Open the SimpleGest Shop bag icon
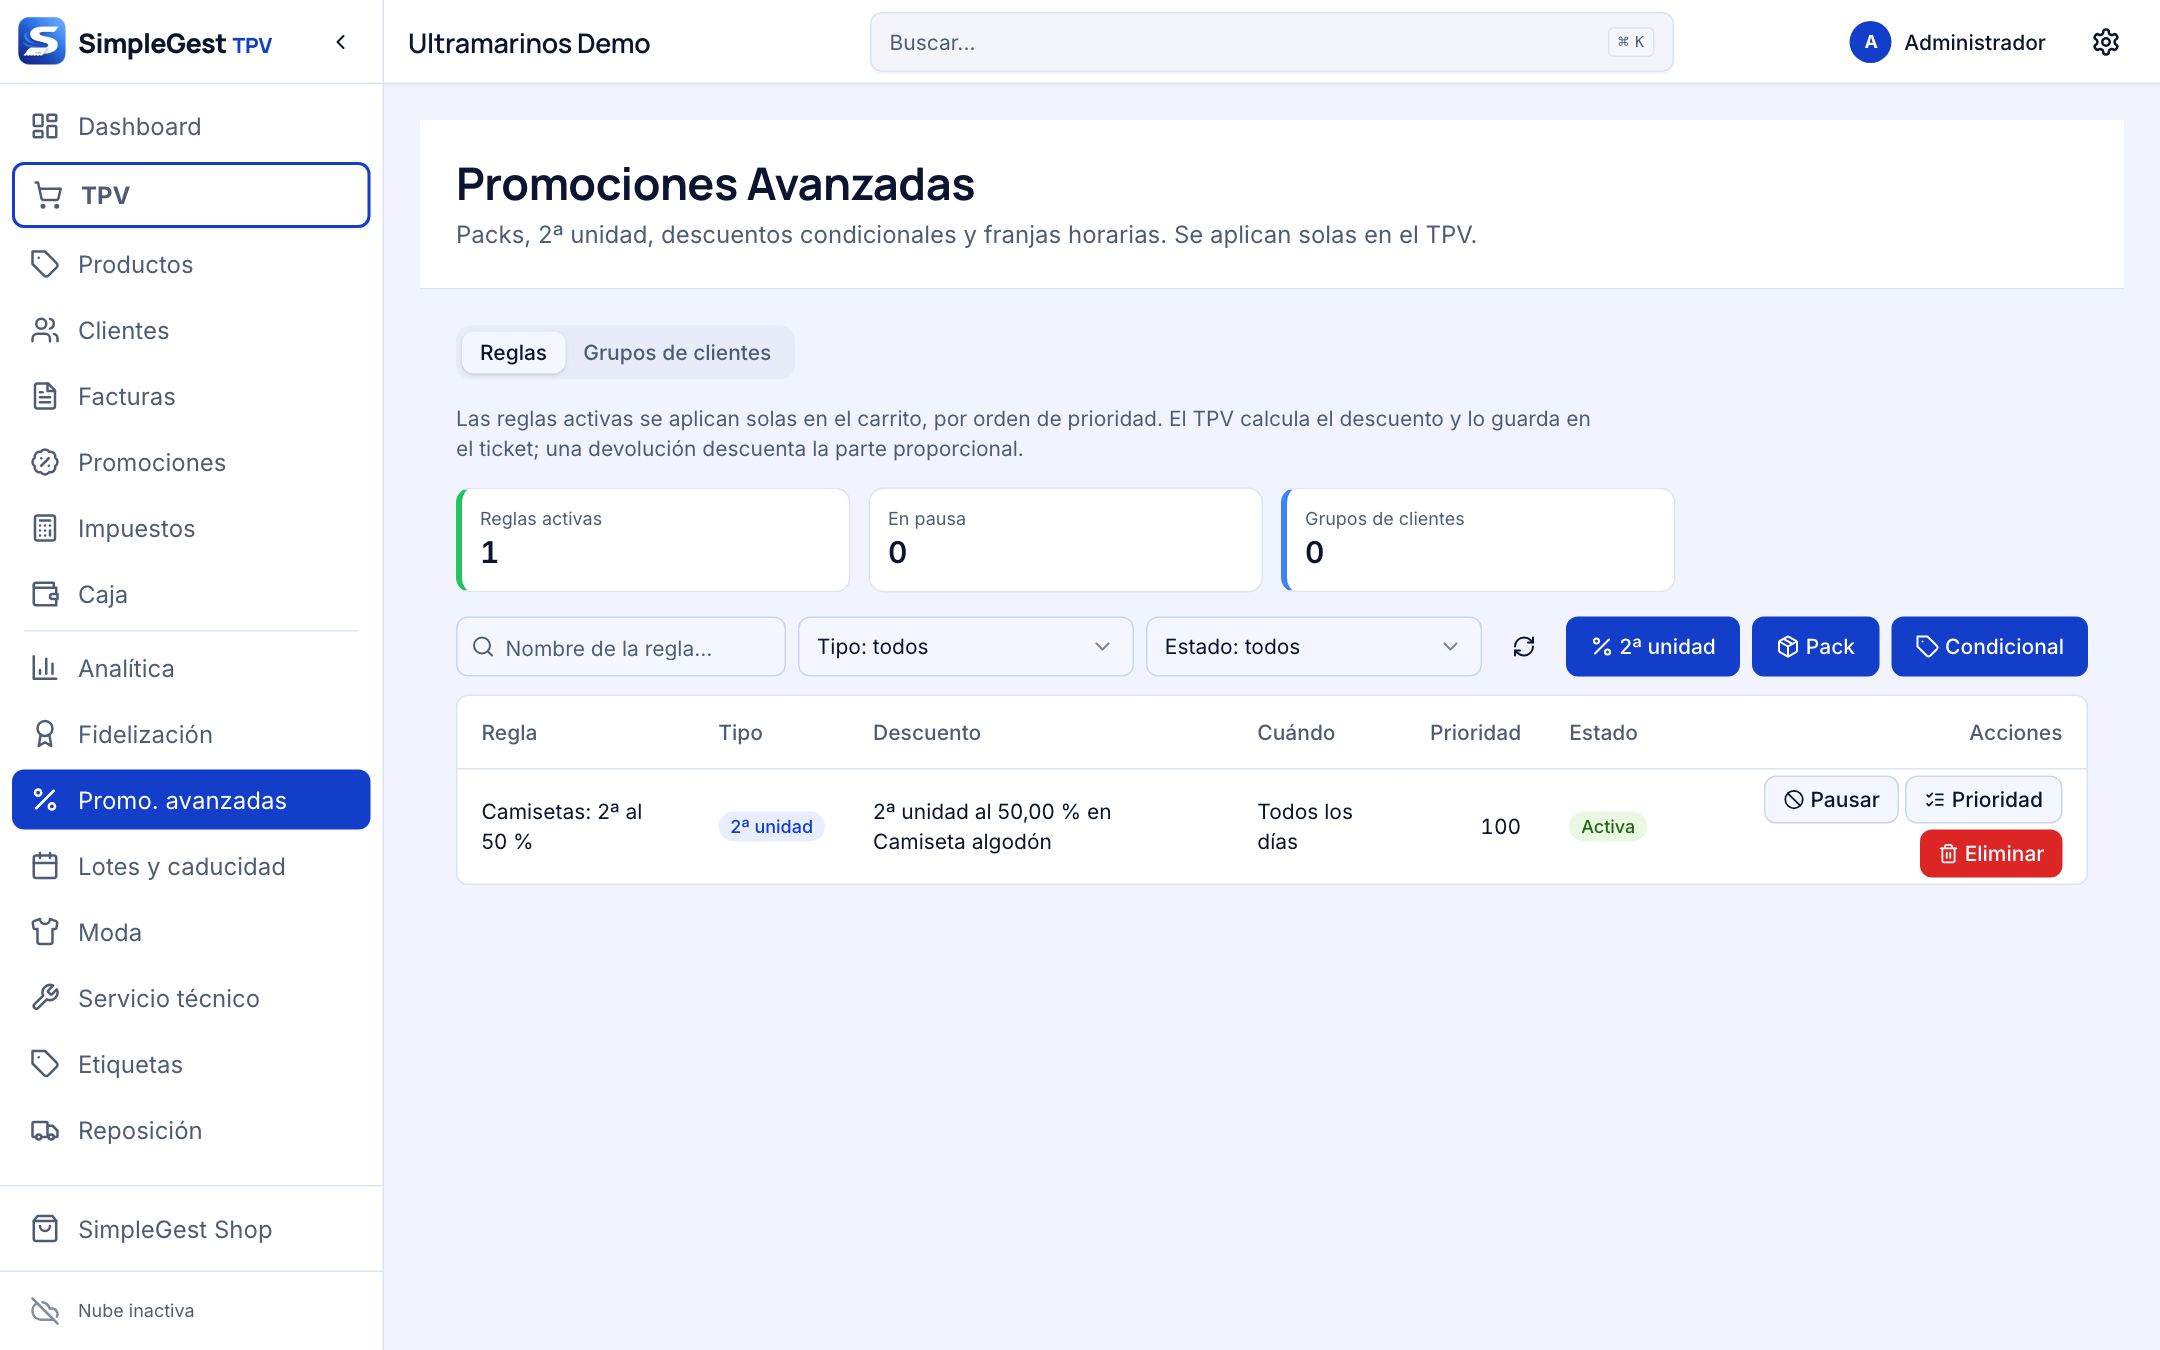 pyautogui.click(x=45, y=1229)
